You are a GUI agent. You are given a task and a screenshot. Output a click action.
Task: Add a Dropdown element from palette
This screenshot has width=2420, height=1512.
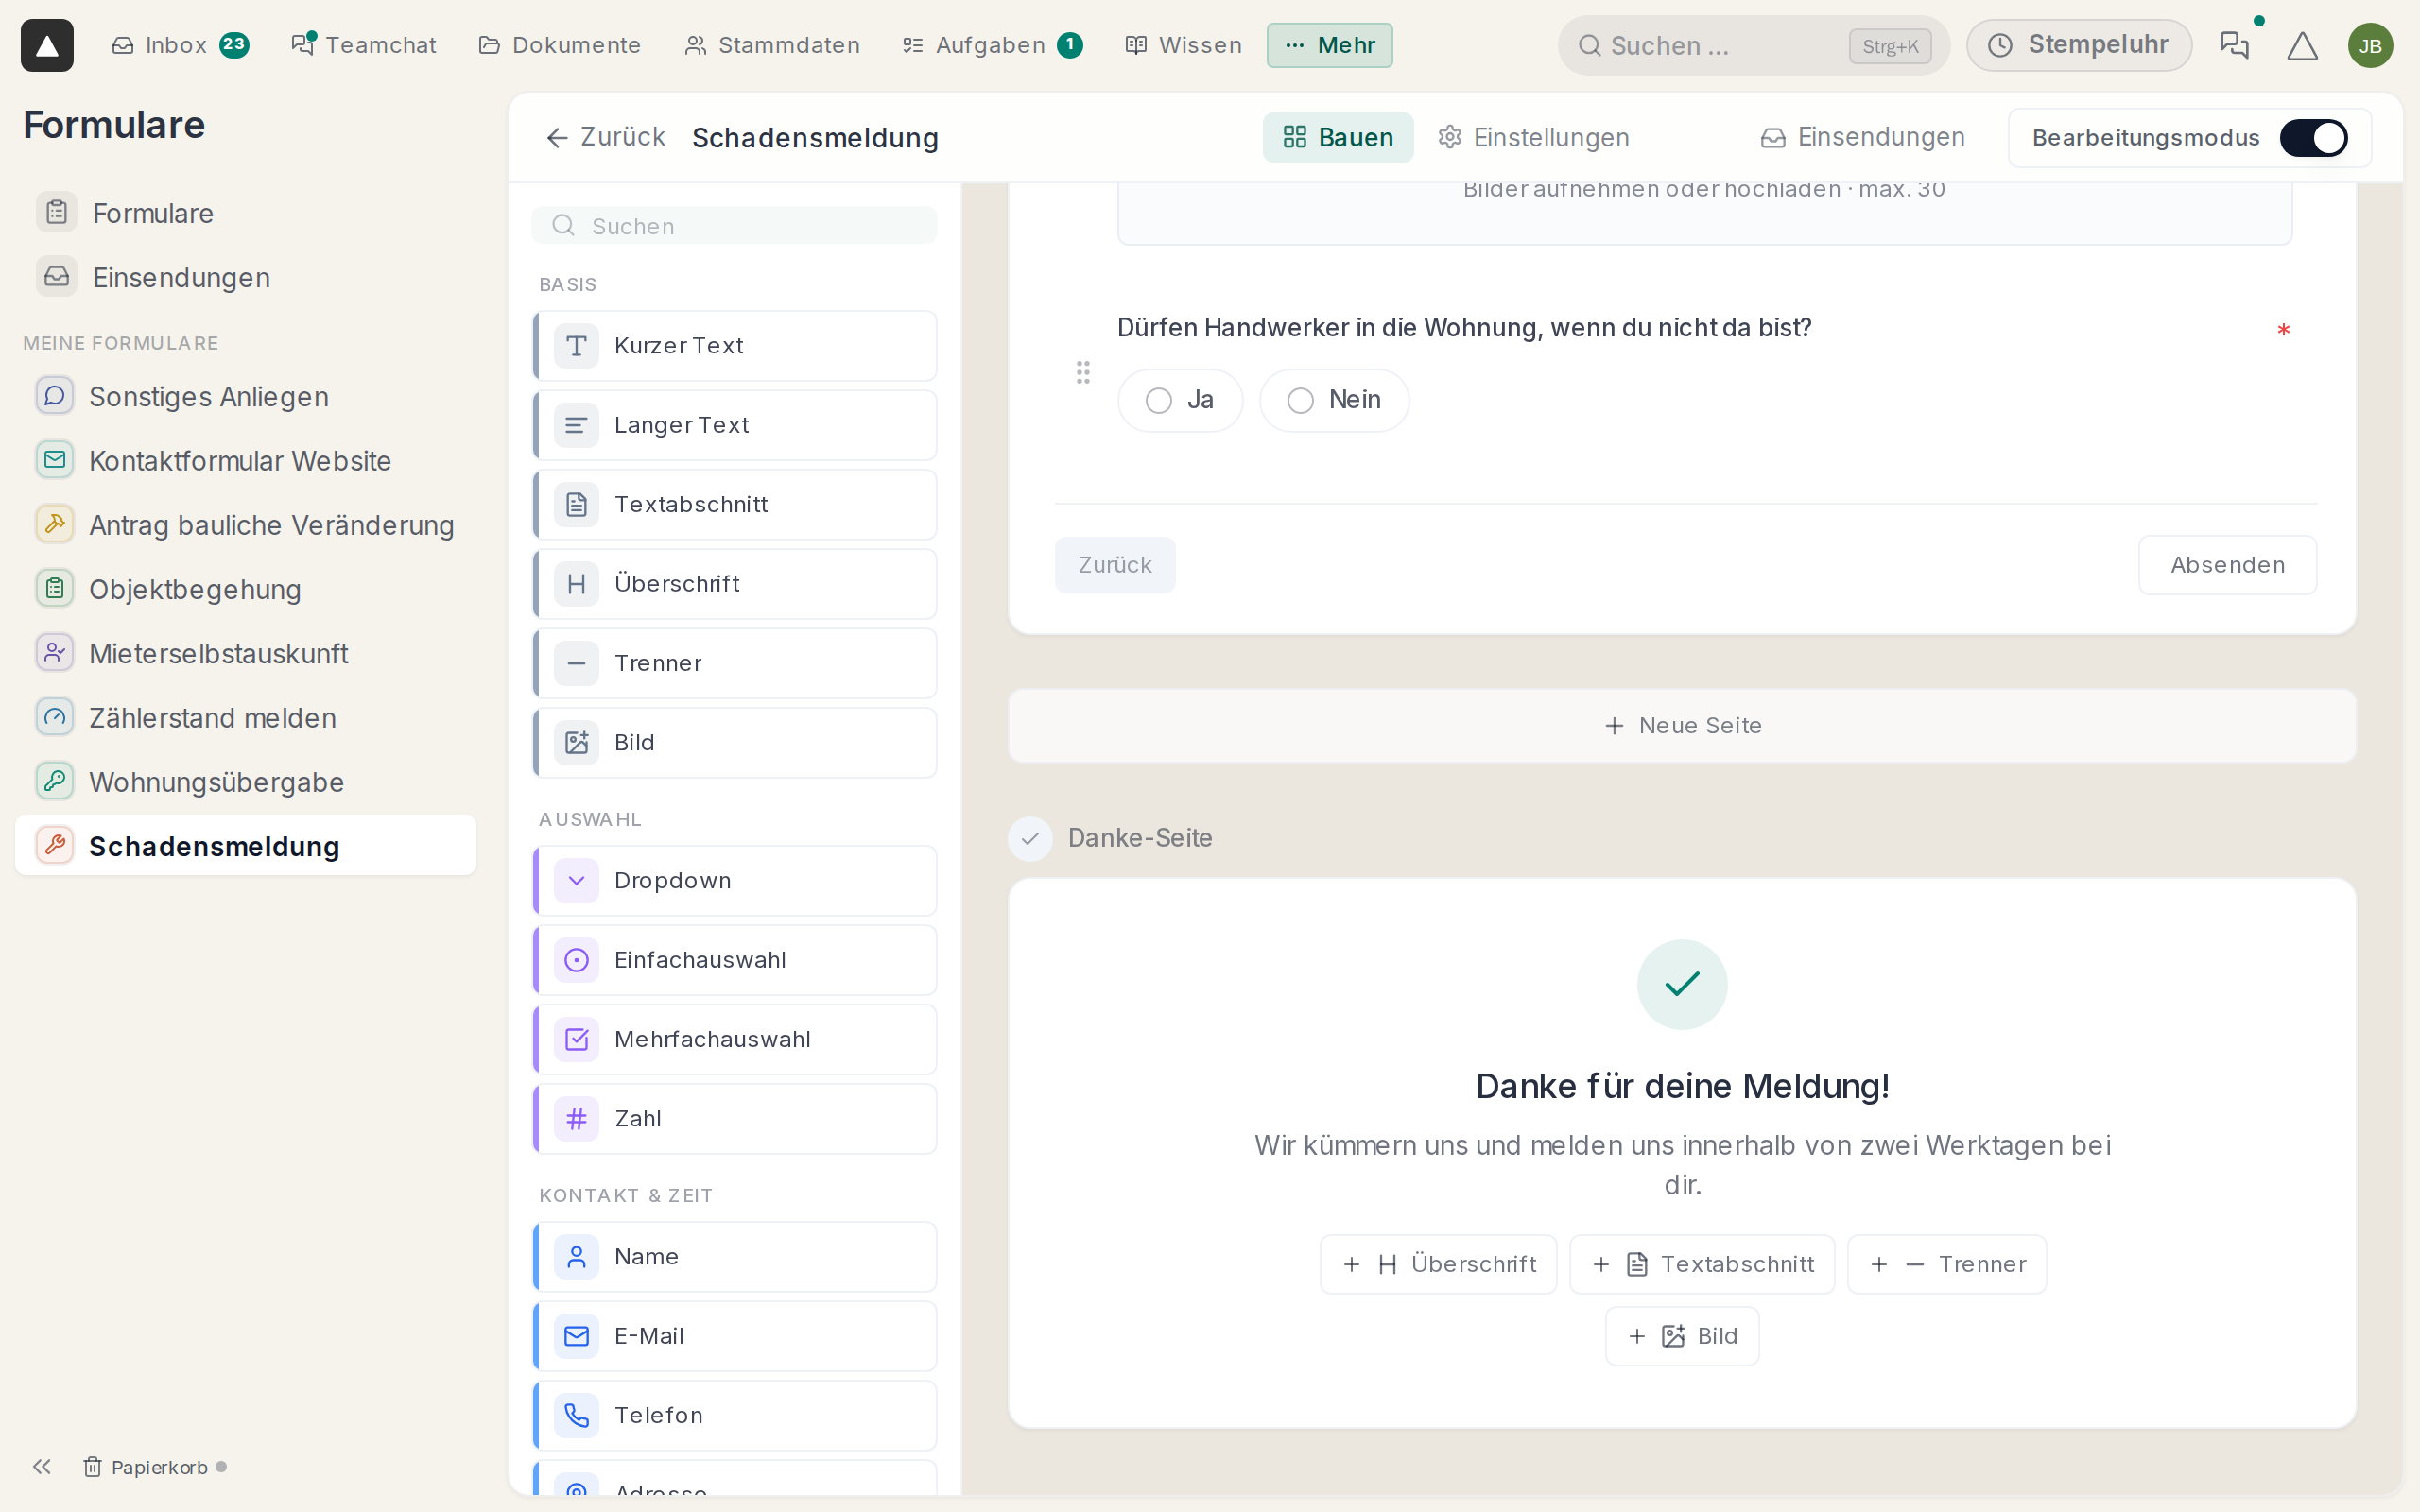pyautogui.click(x=736, y=880)
